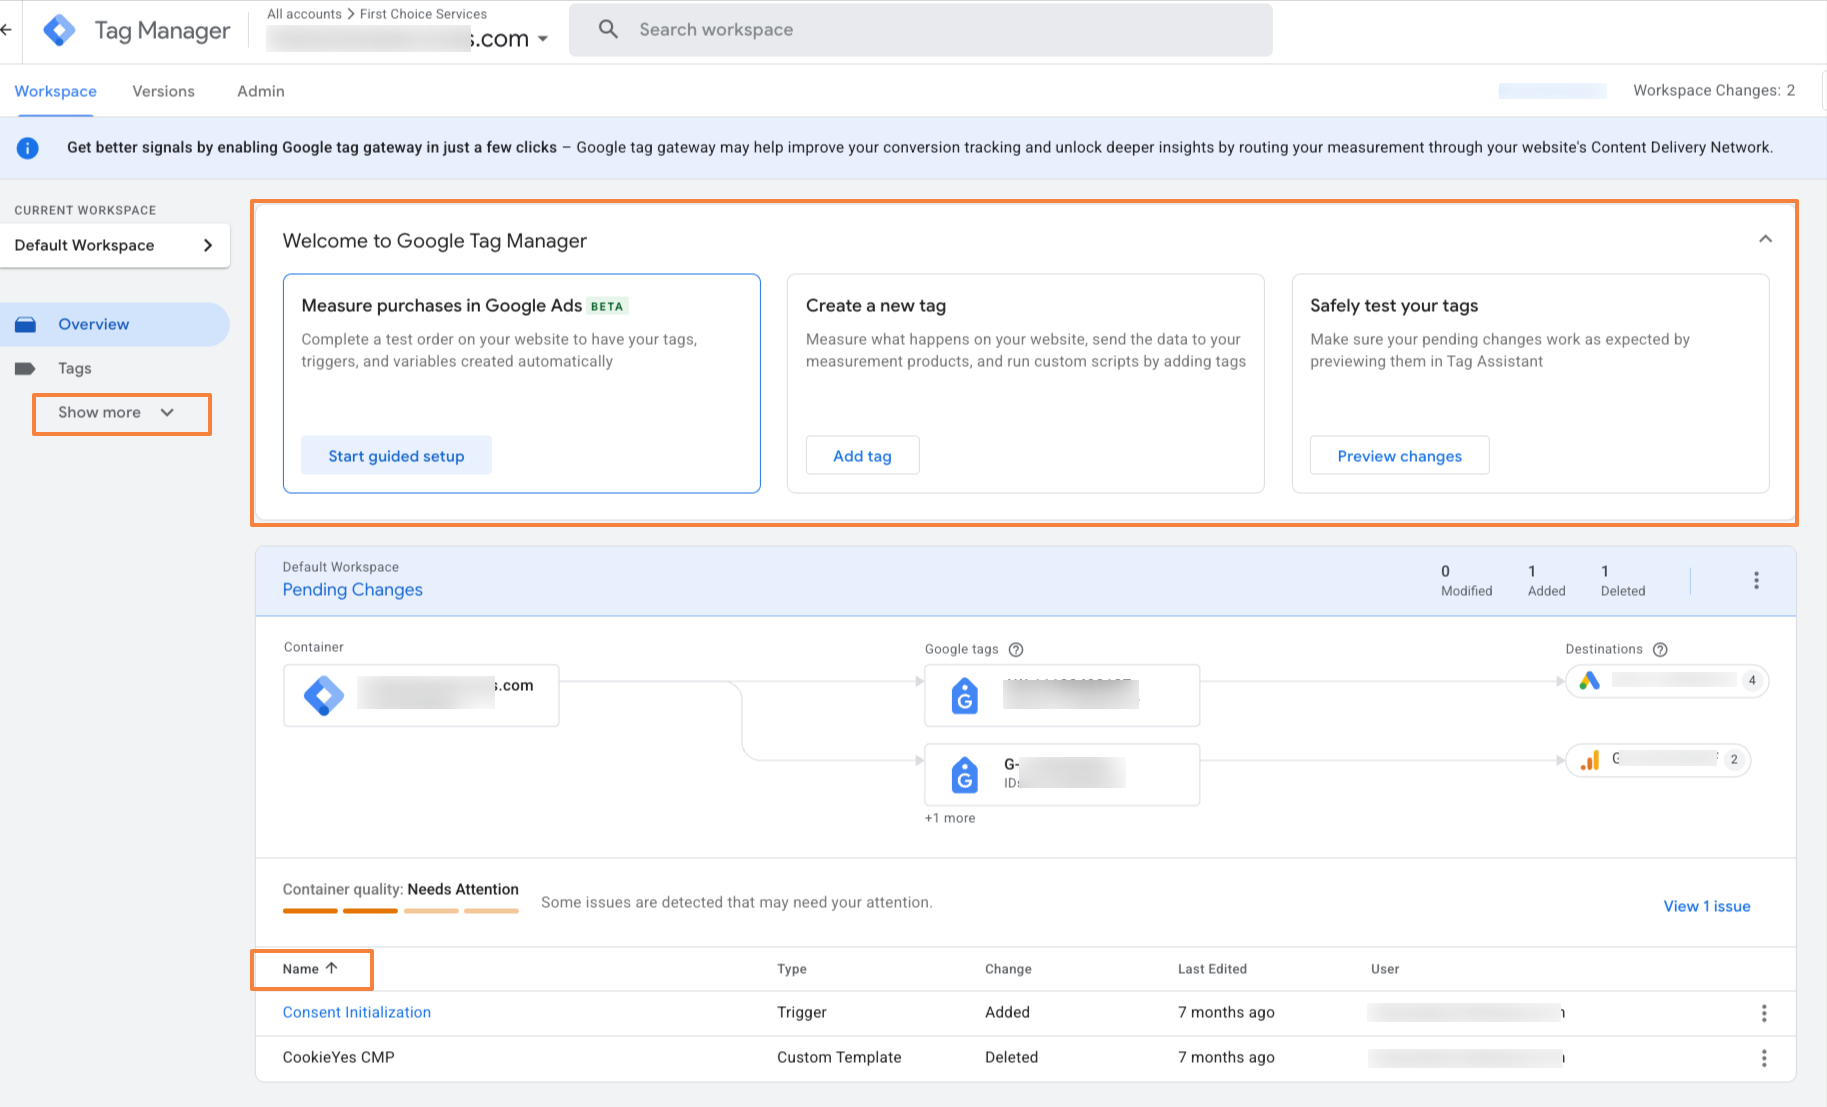The image size is (1827, 1107).
Task: Click the Type column header
Action: point(792,969)
